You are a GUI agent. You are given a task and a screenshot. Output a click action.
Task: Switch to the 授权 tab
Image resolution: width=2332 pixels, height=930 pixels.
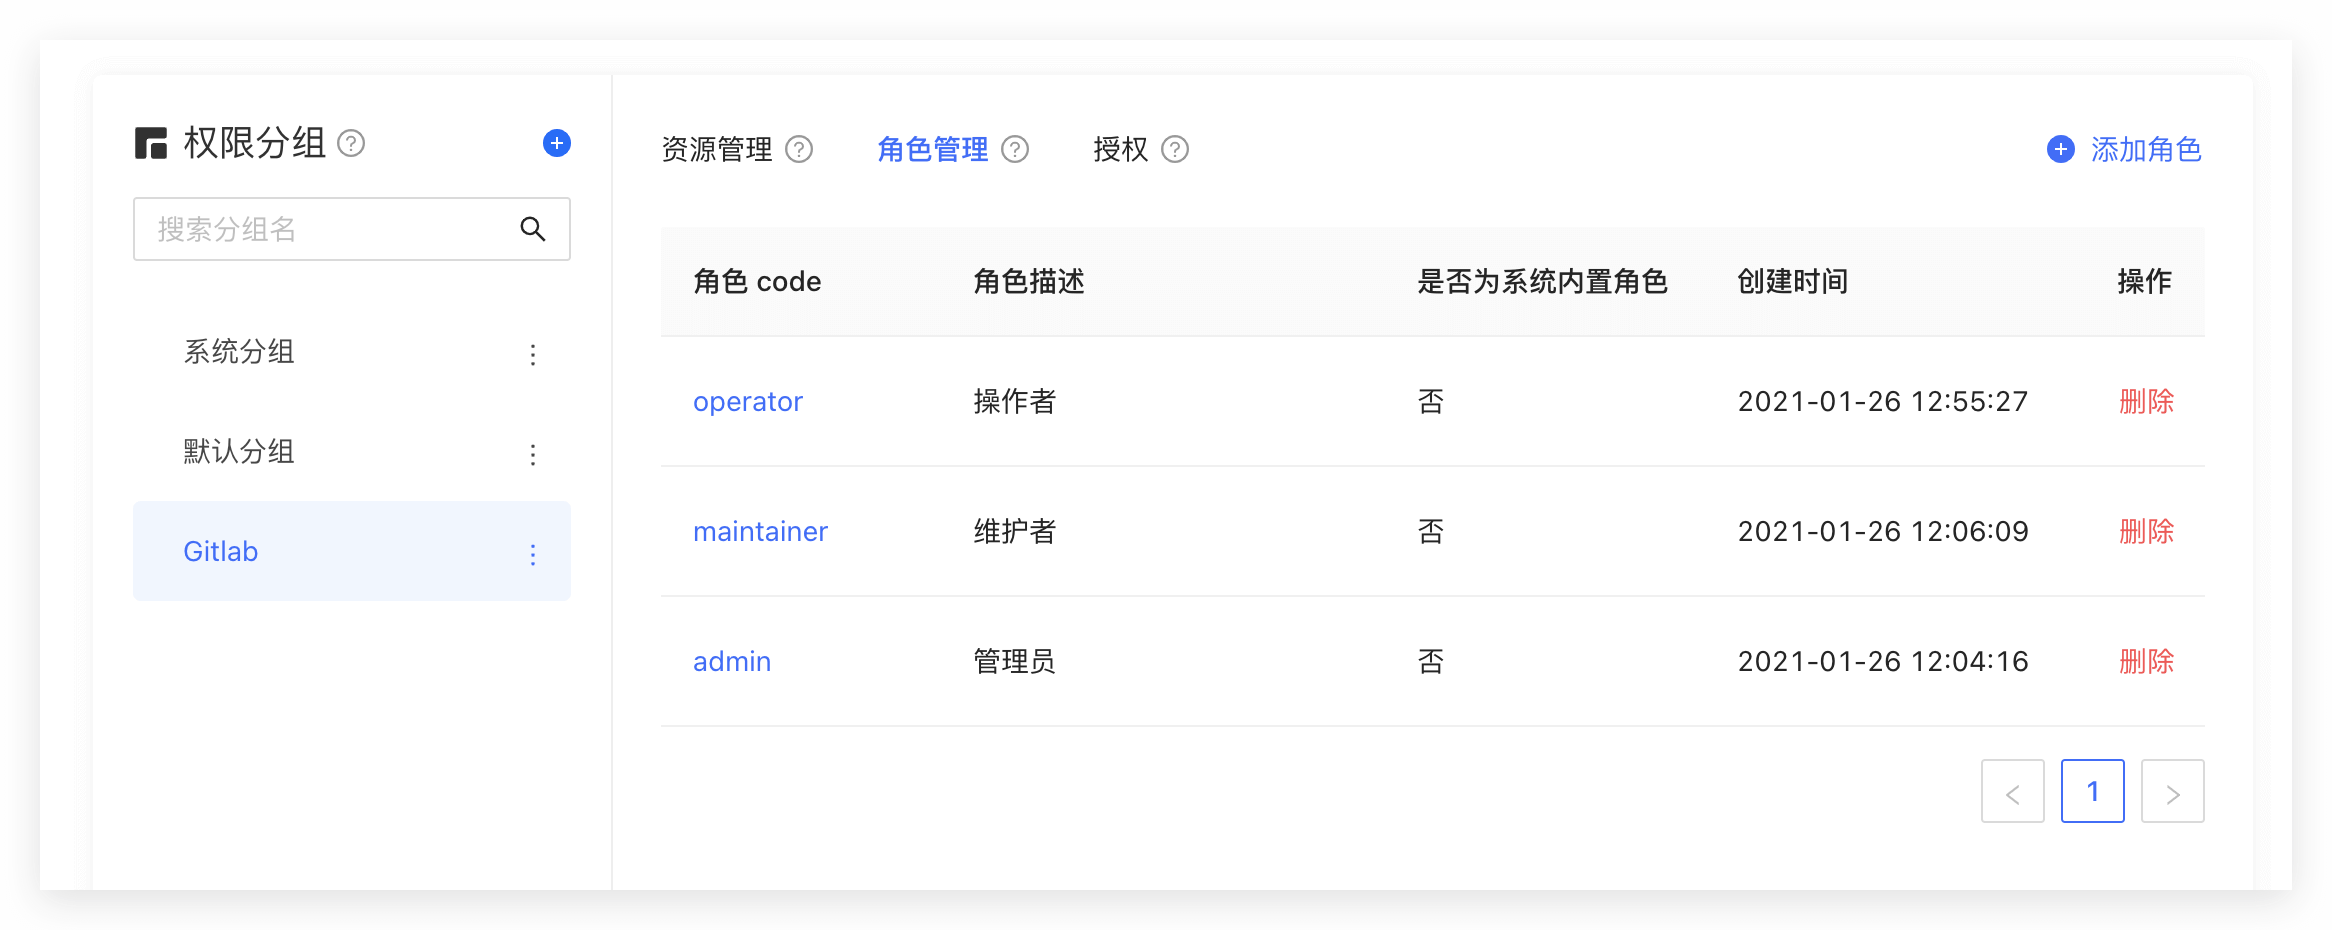(1120, 150)
